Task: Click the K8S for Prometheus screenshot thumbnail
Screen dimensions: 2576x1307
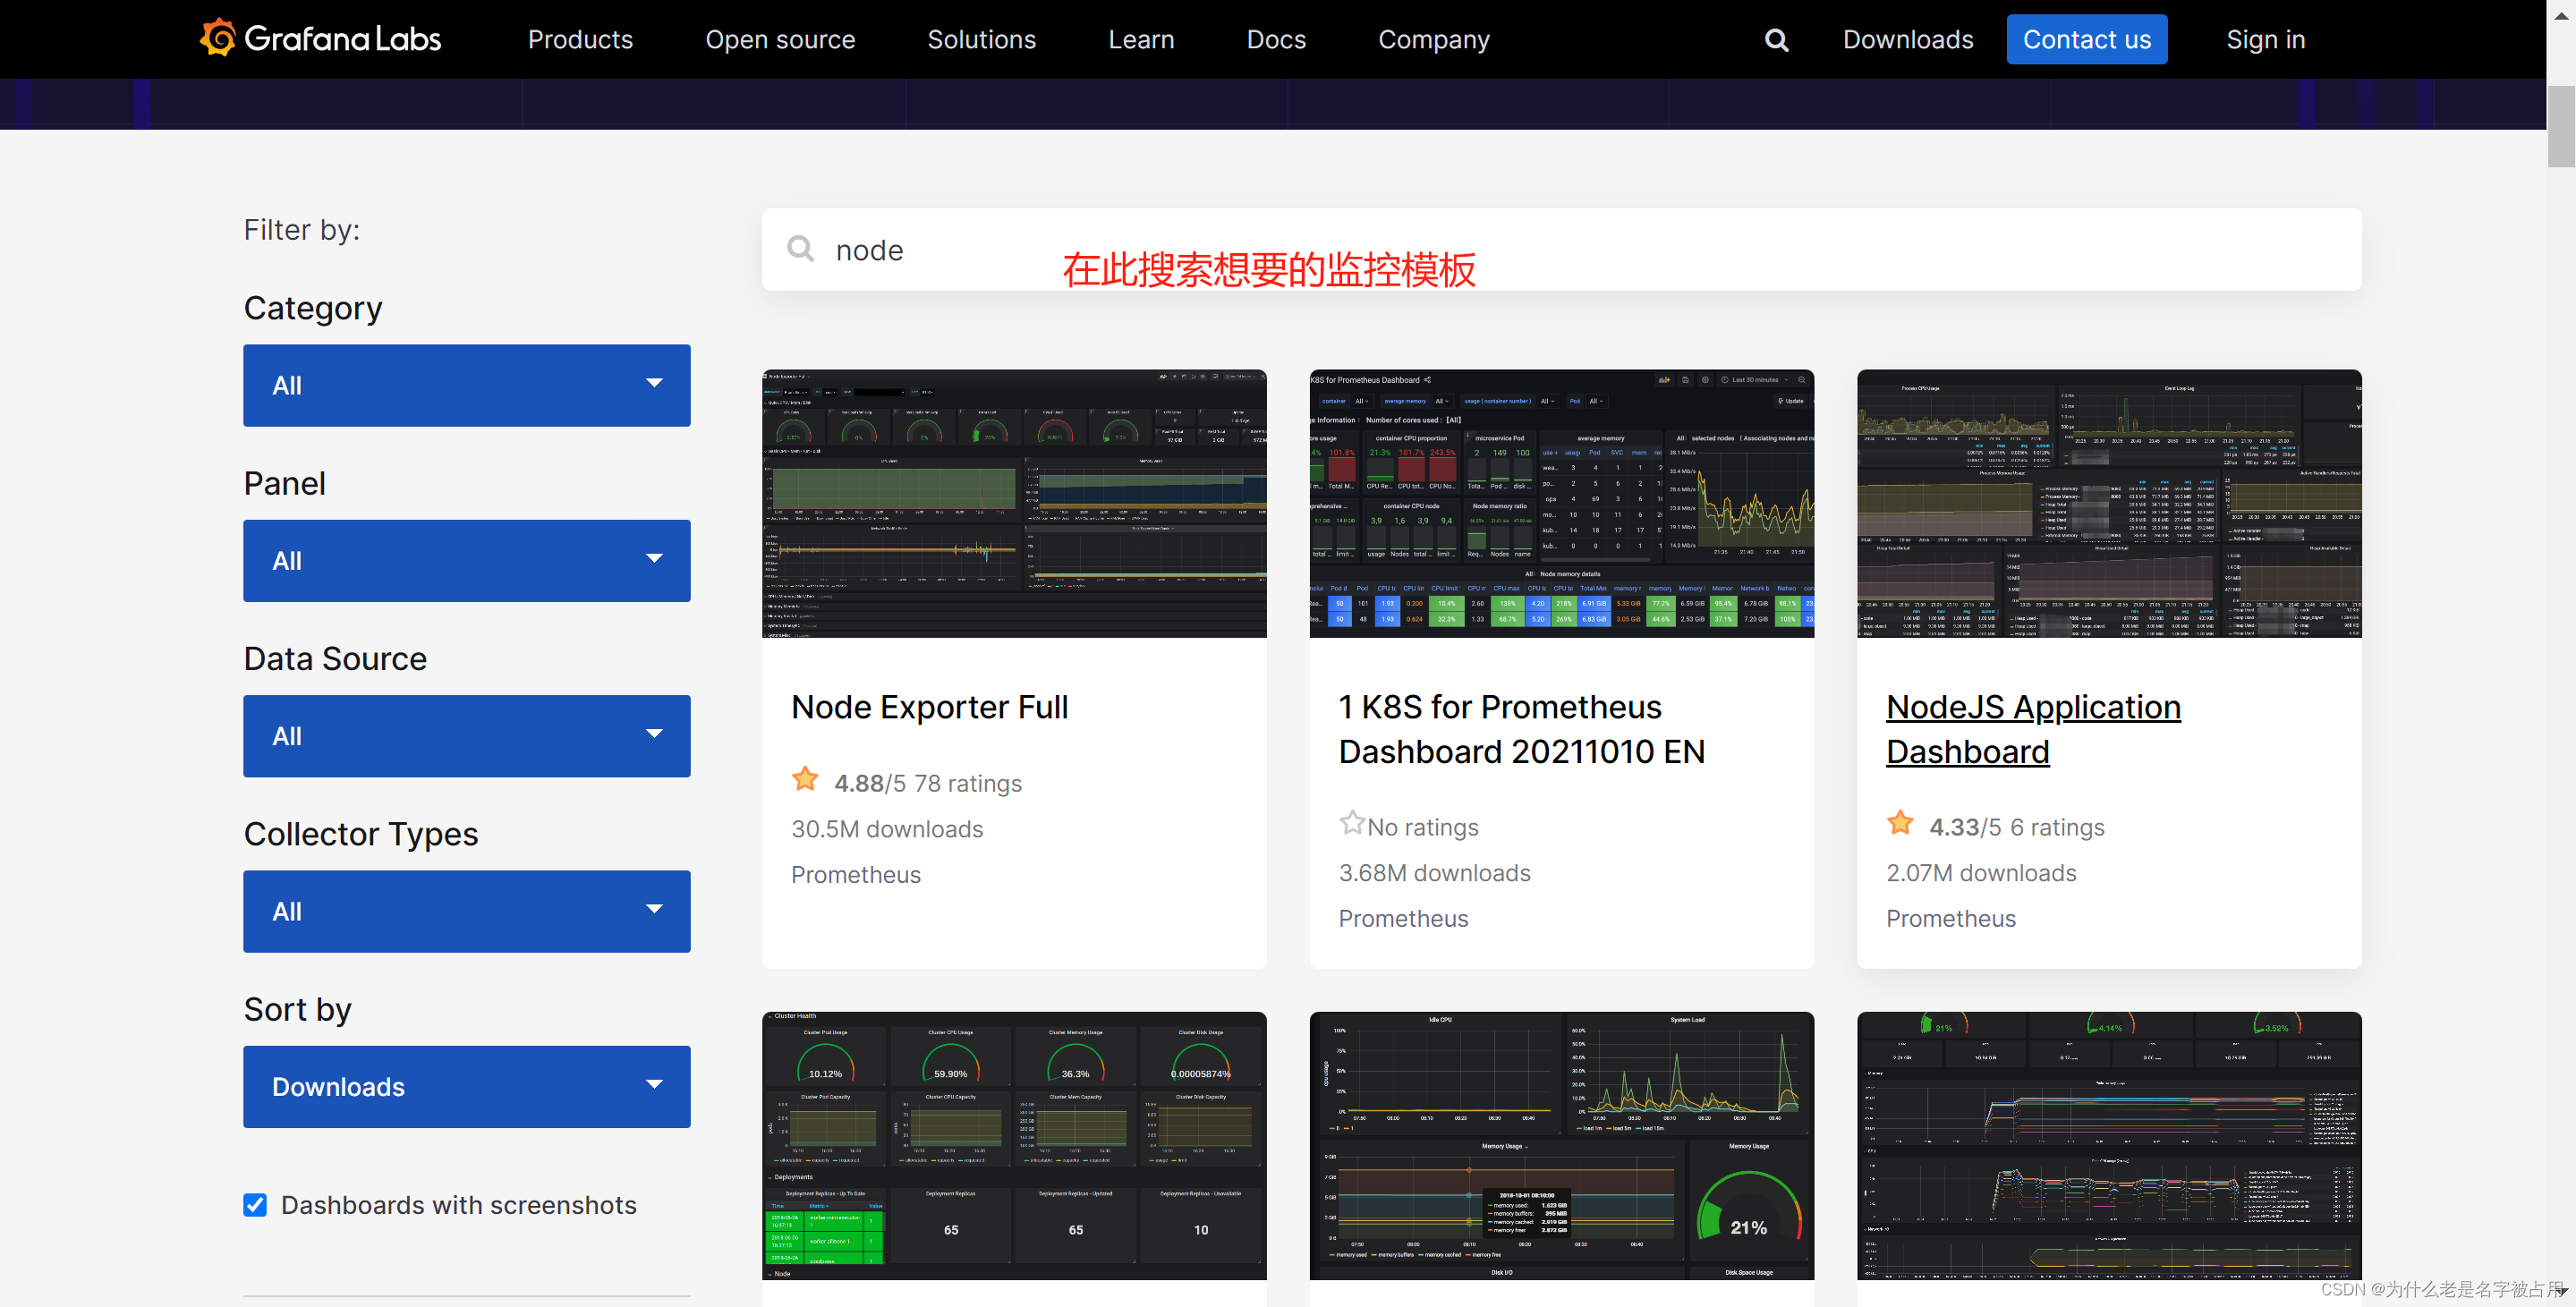Action: [1562, 504]
